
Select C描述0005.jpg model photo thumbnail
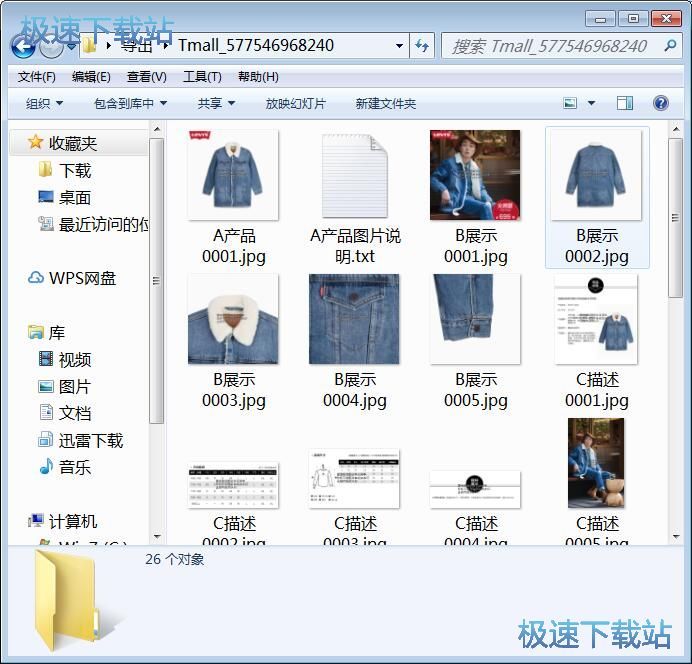pos(596,463)
